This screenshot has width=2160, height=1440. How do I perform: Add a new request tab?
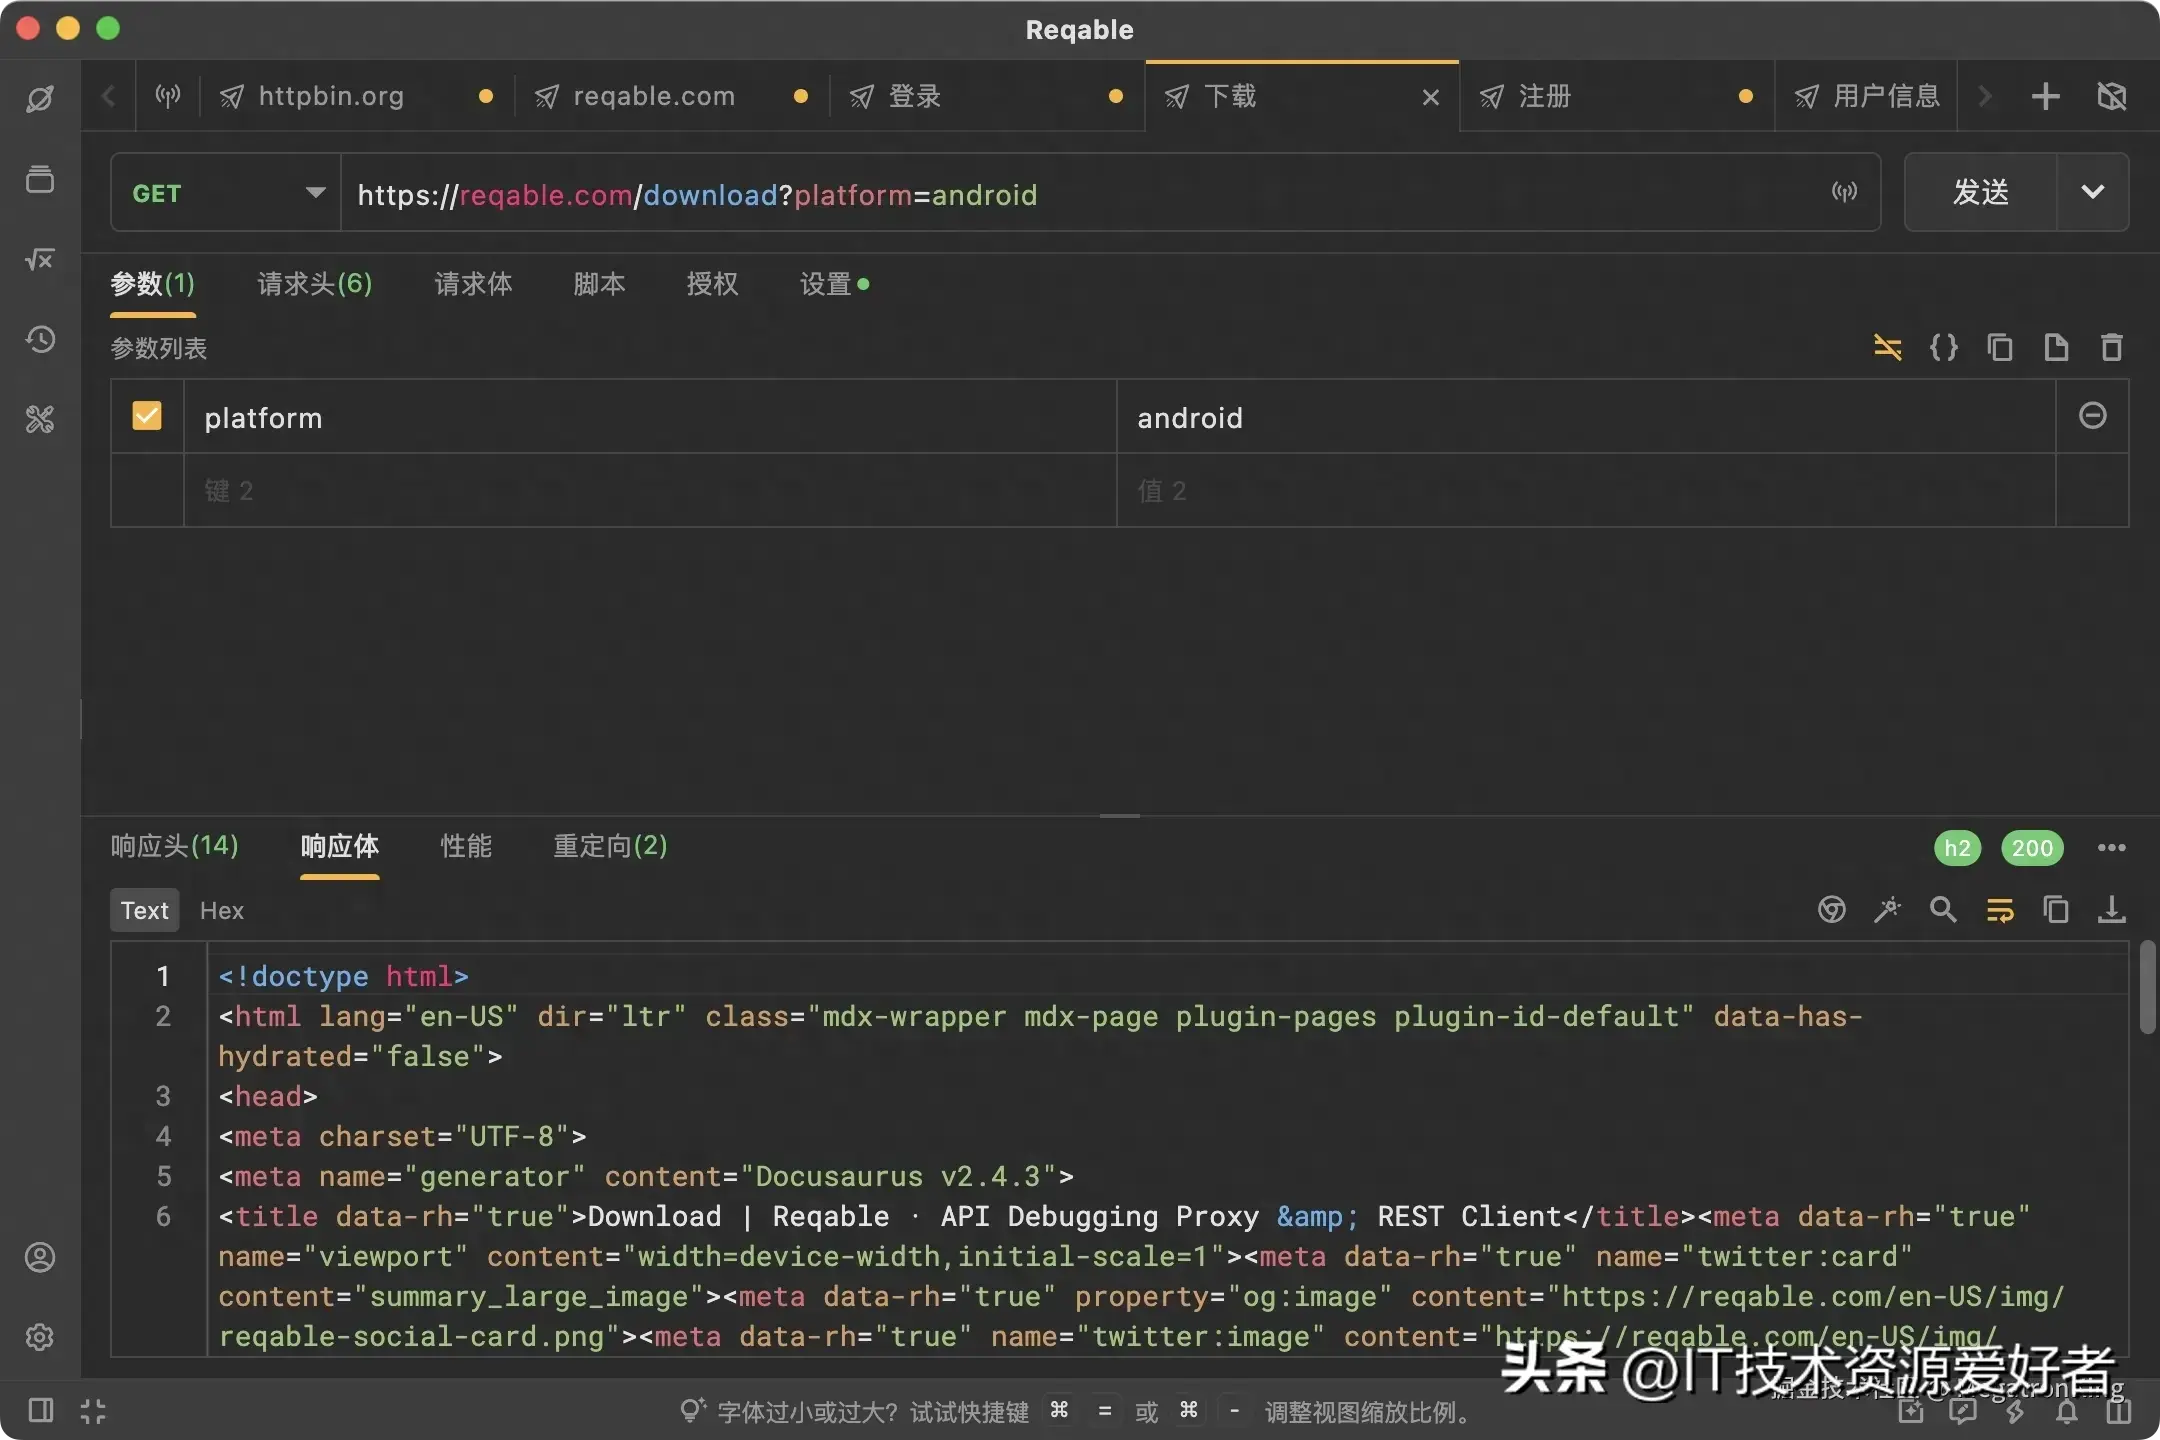click(x=2046, y=96)
